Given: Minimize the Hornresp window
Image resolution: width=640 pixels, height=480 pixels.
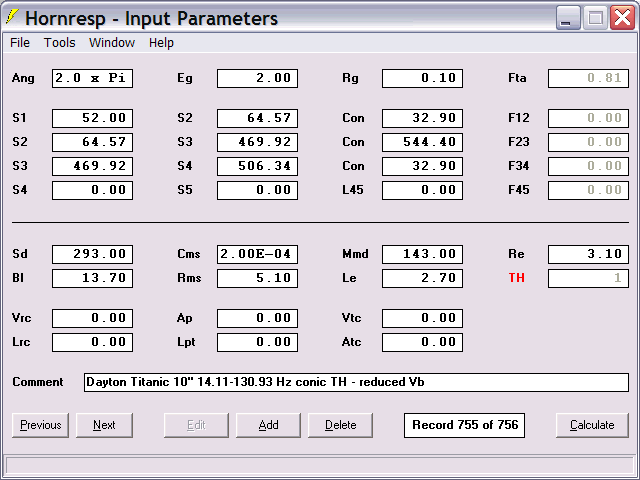Looking at the screenshot, I should click(568, 18).
